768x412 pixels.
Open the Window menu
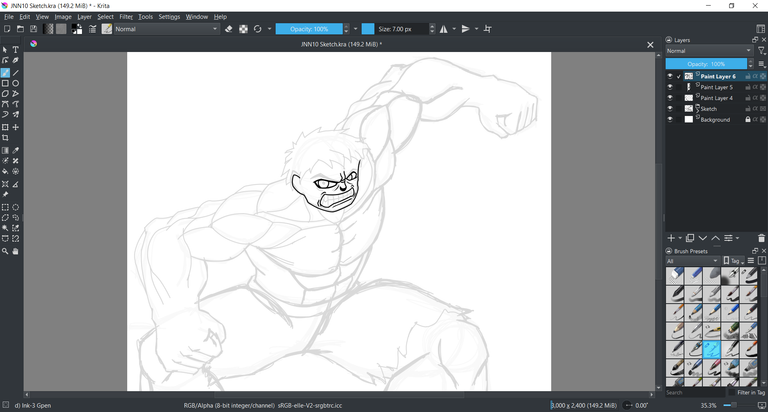(196, 17)
